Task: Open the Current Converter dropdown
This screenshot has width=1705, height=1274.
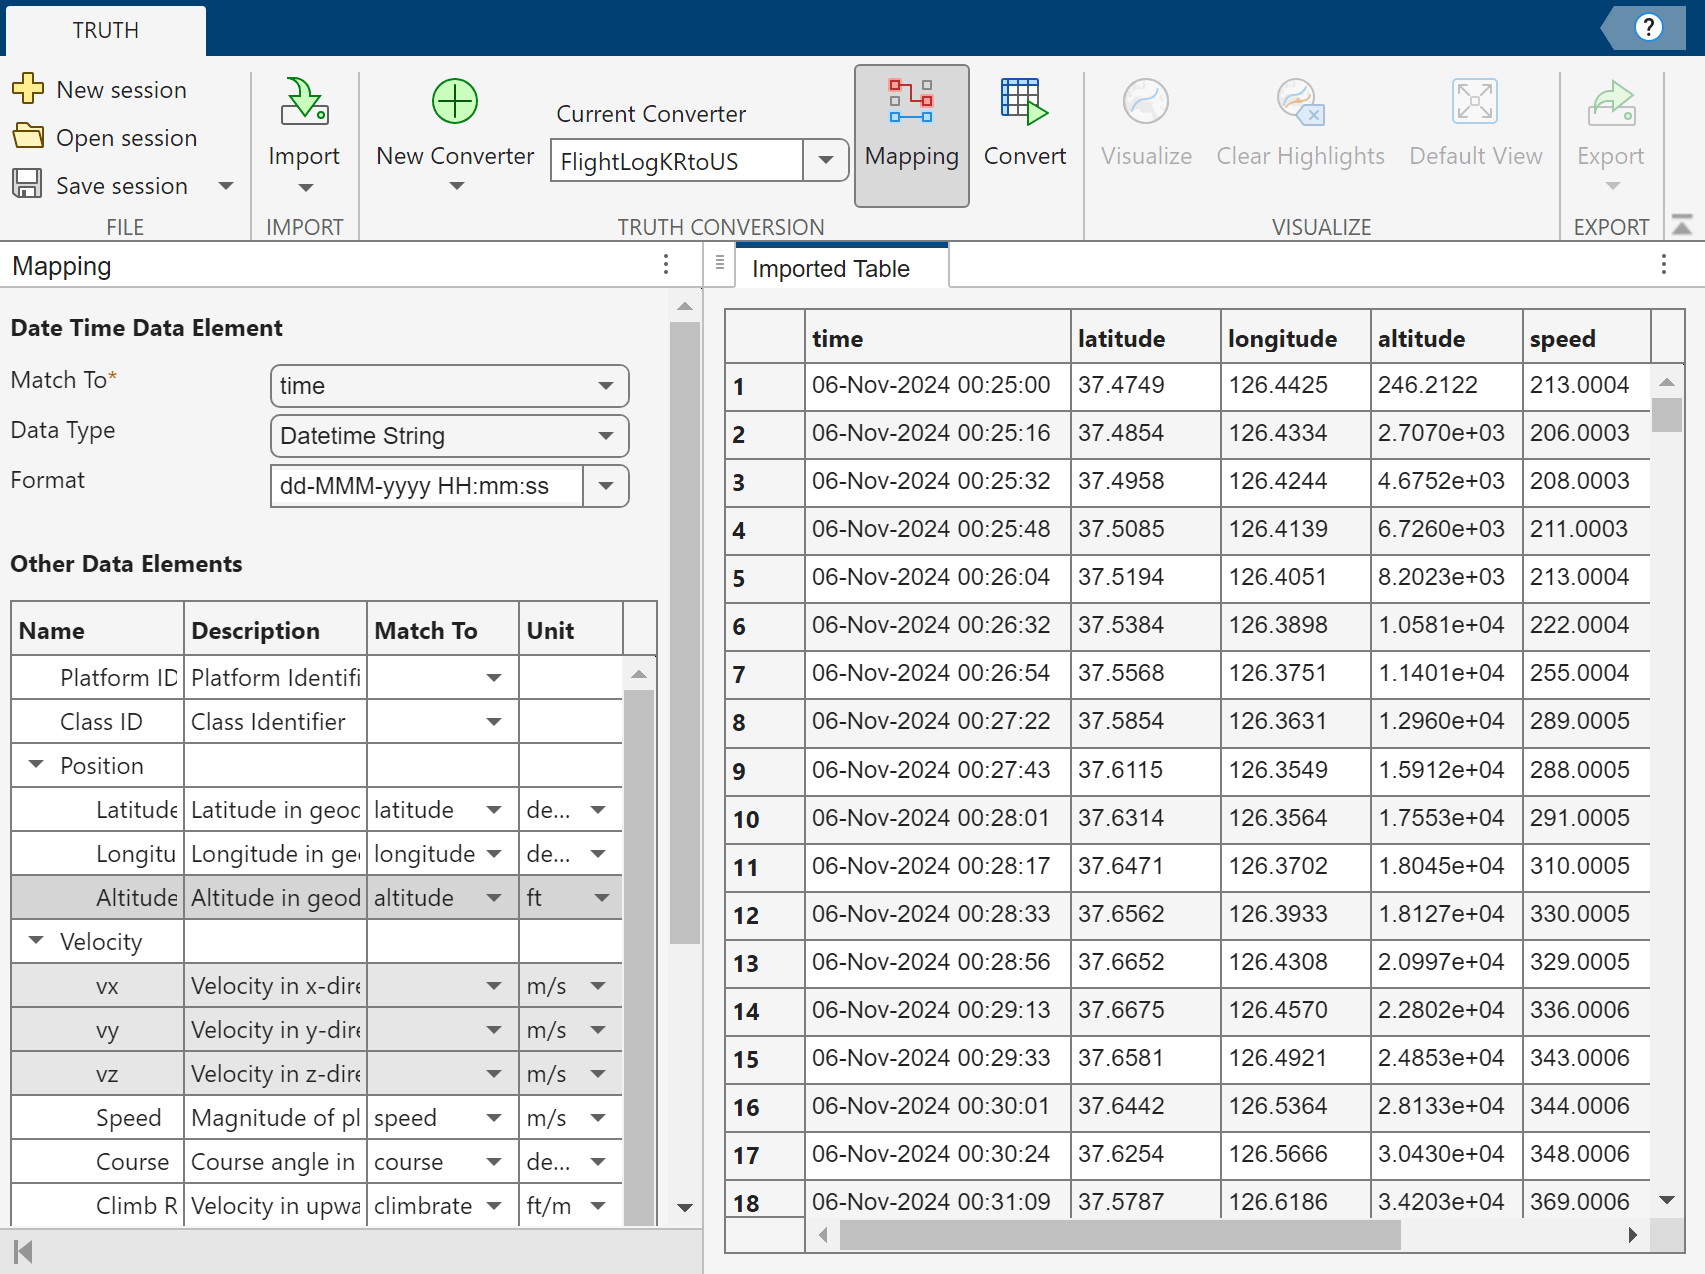Action: tap(826, 160)
